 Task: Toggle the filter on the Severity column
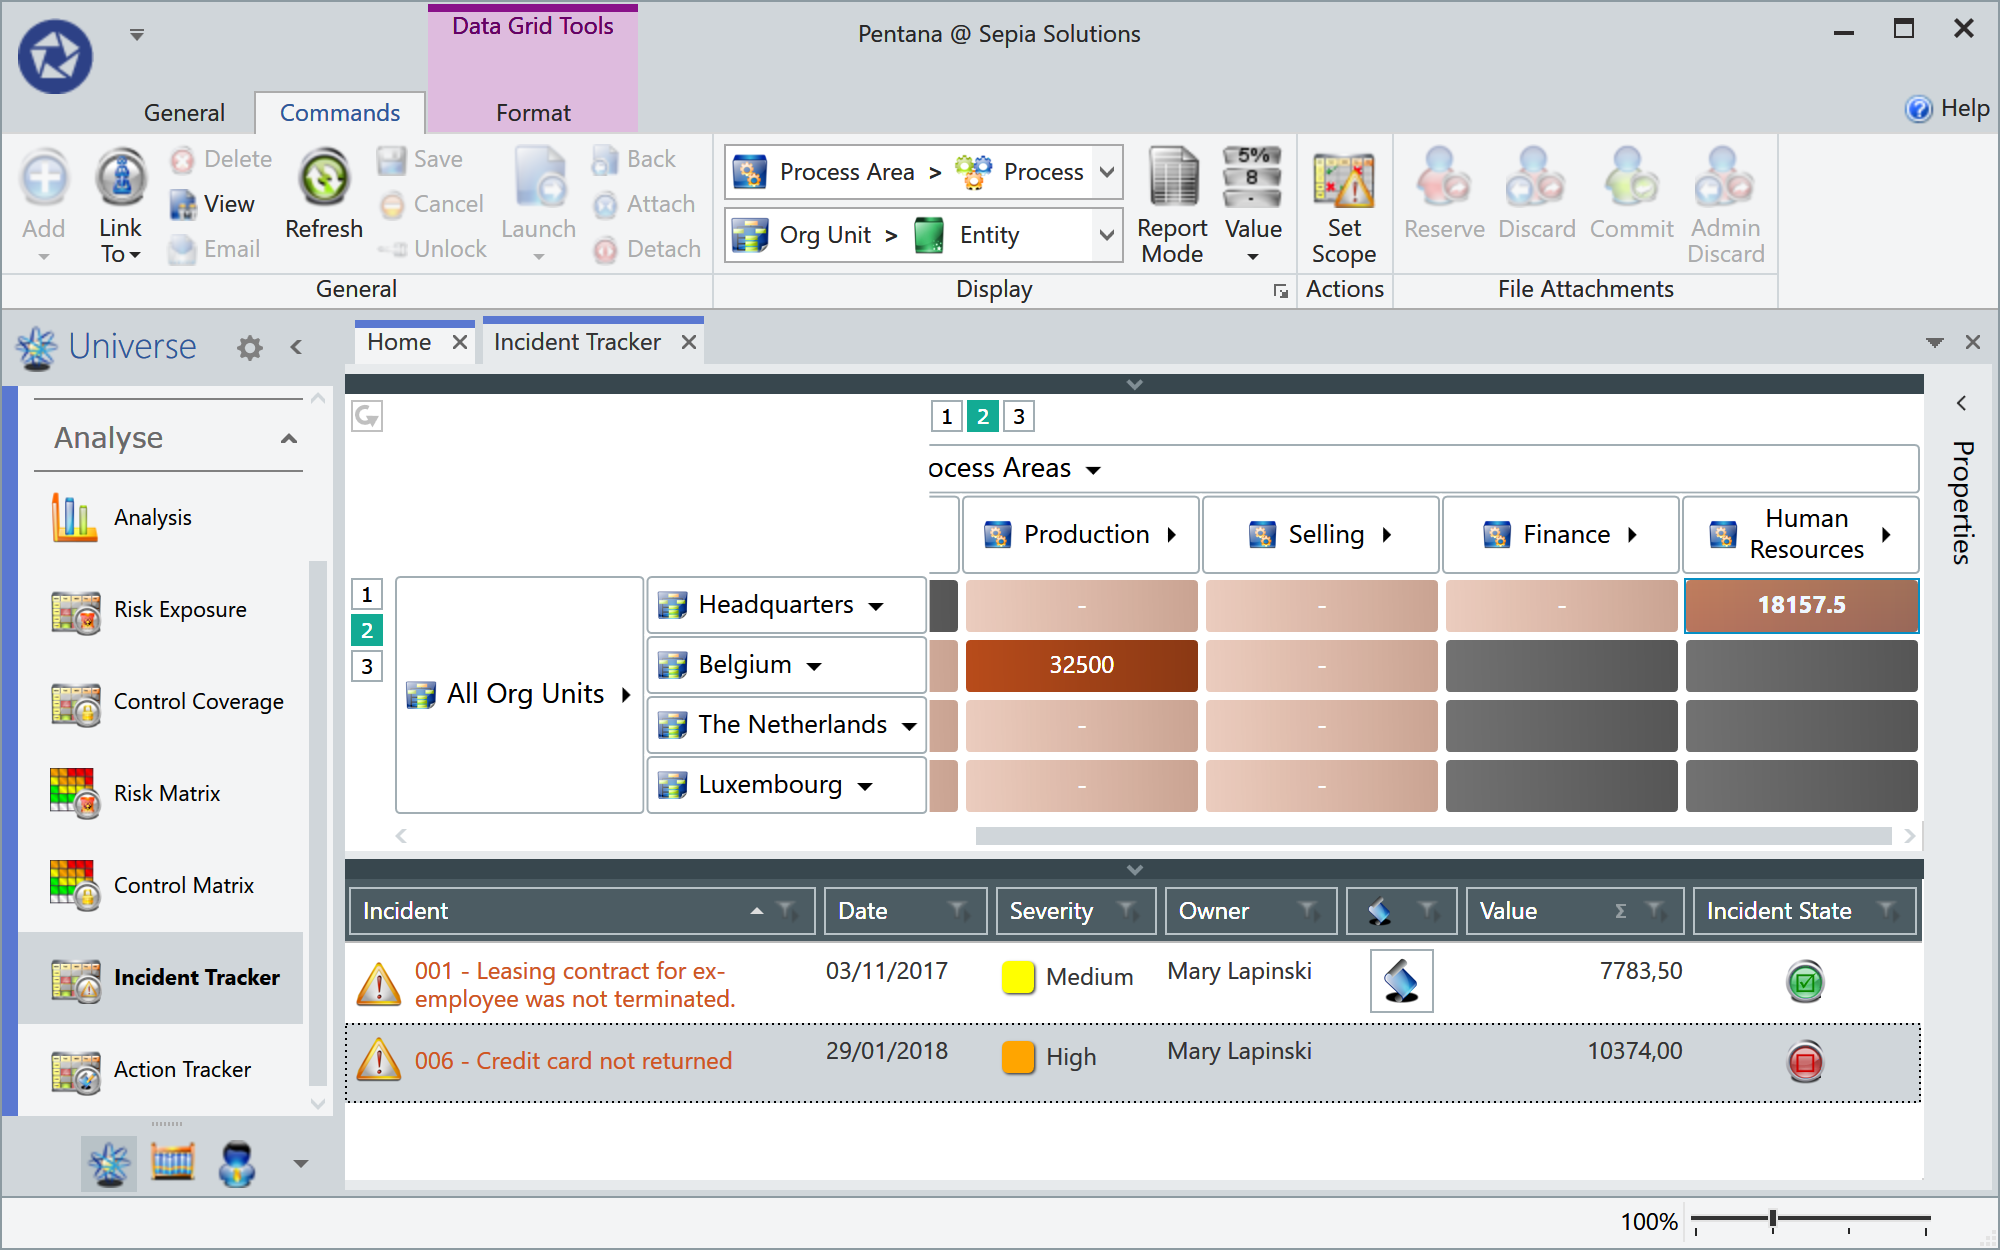point(1130,911)
